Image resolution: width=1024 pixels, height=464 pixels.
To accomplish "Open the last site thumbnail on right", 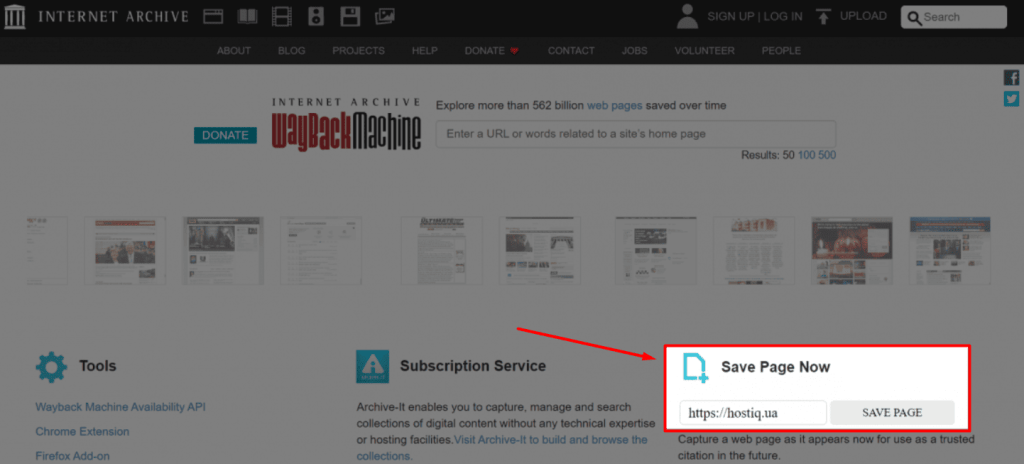I will [950, 251].
